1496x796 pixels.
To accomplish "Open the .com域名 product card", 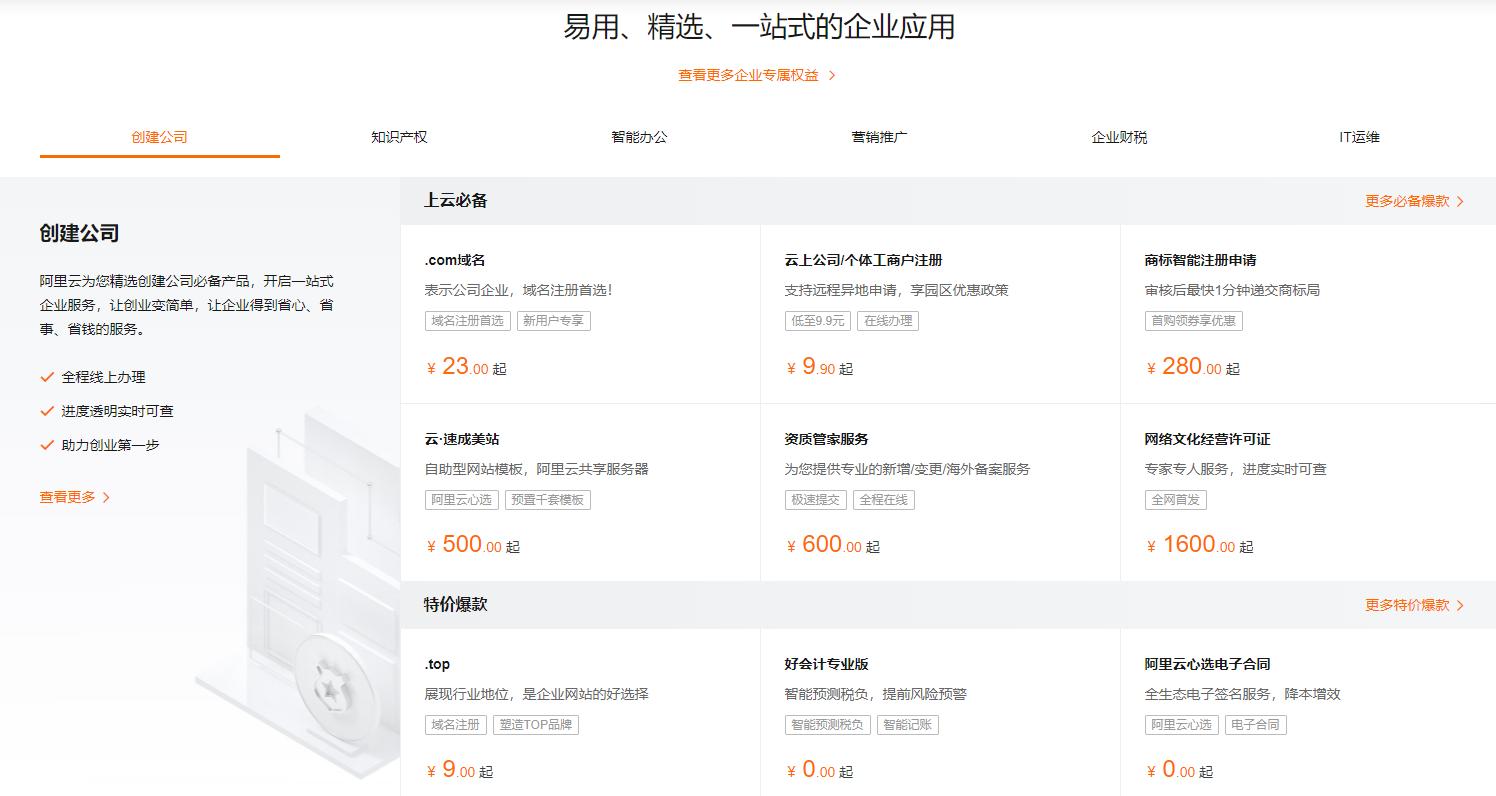I will click(x=580, y=314).
